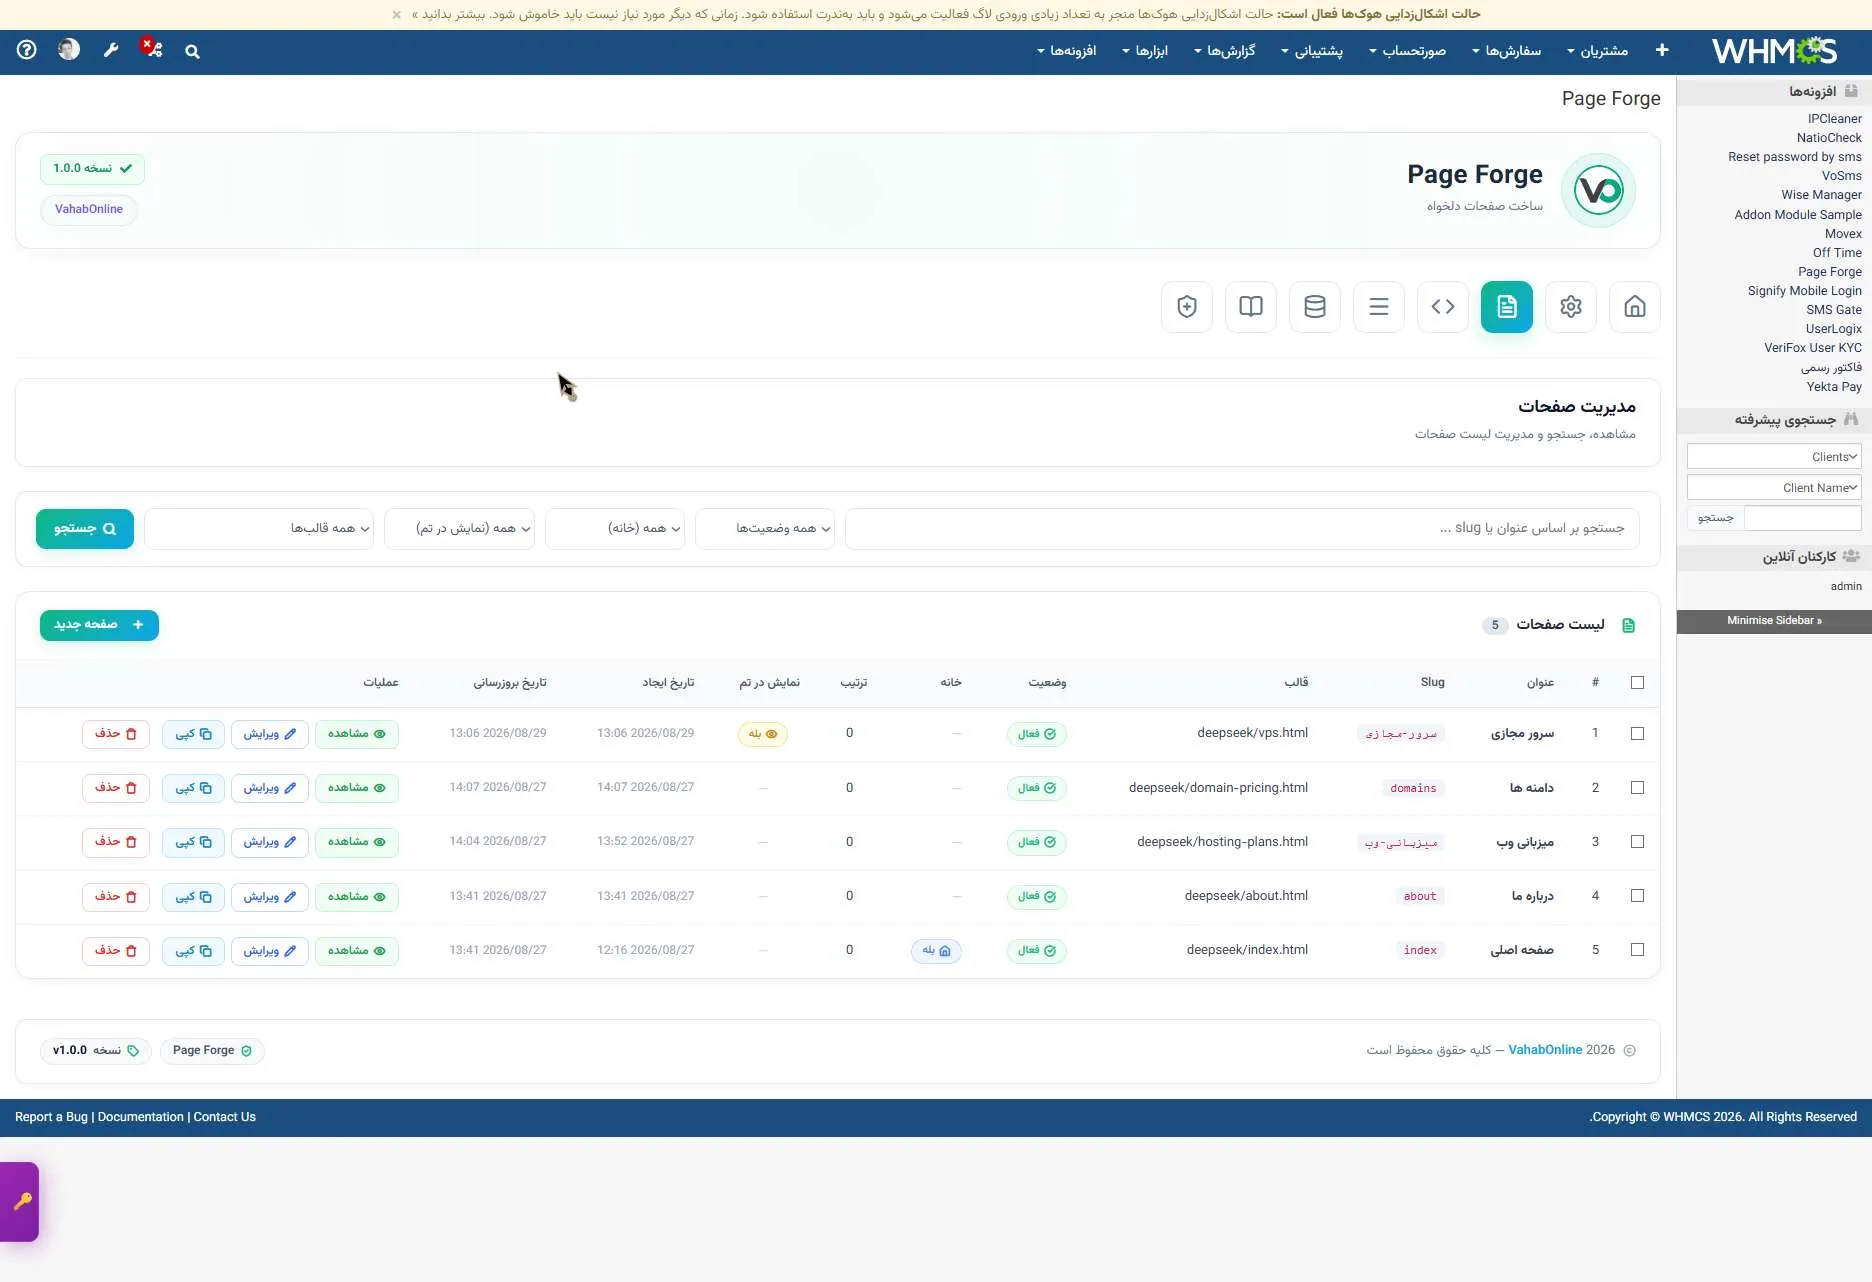The height and width of the screenshot is (1282, 1872).
Task: Click مشاهده view button for the about row
Action: pos(357,896)
